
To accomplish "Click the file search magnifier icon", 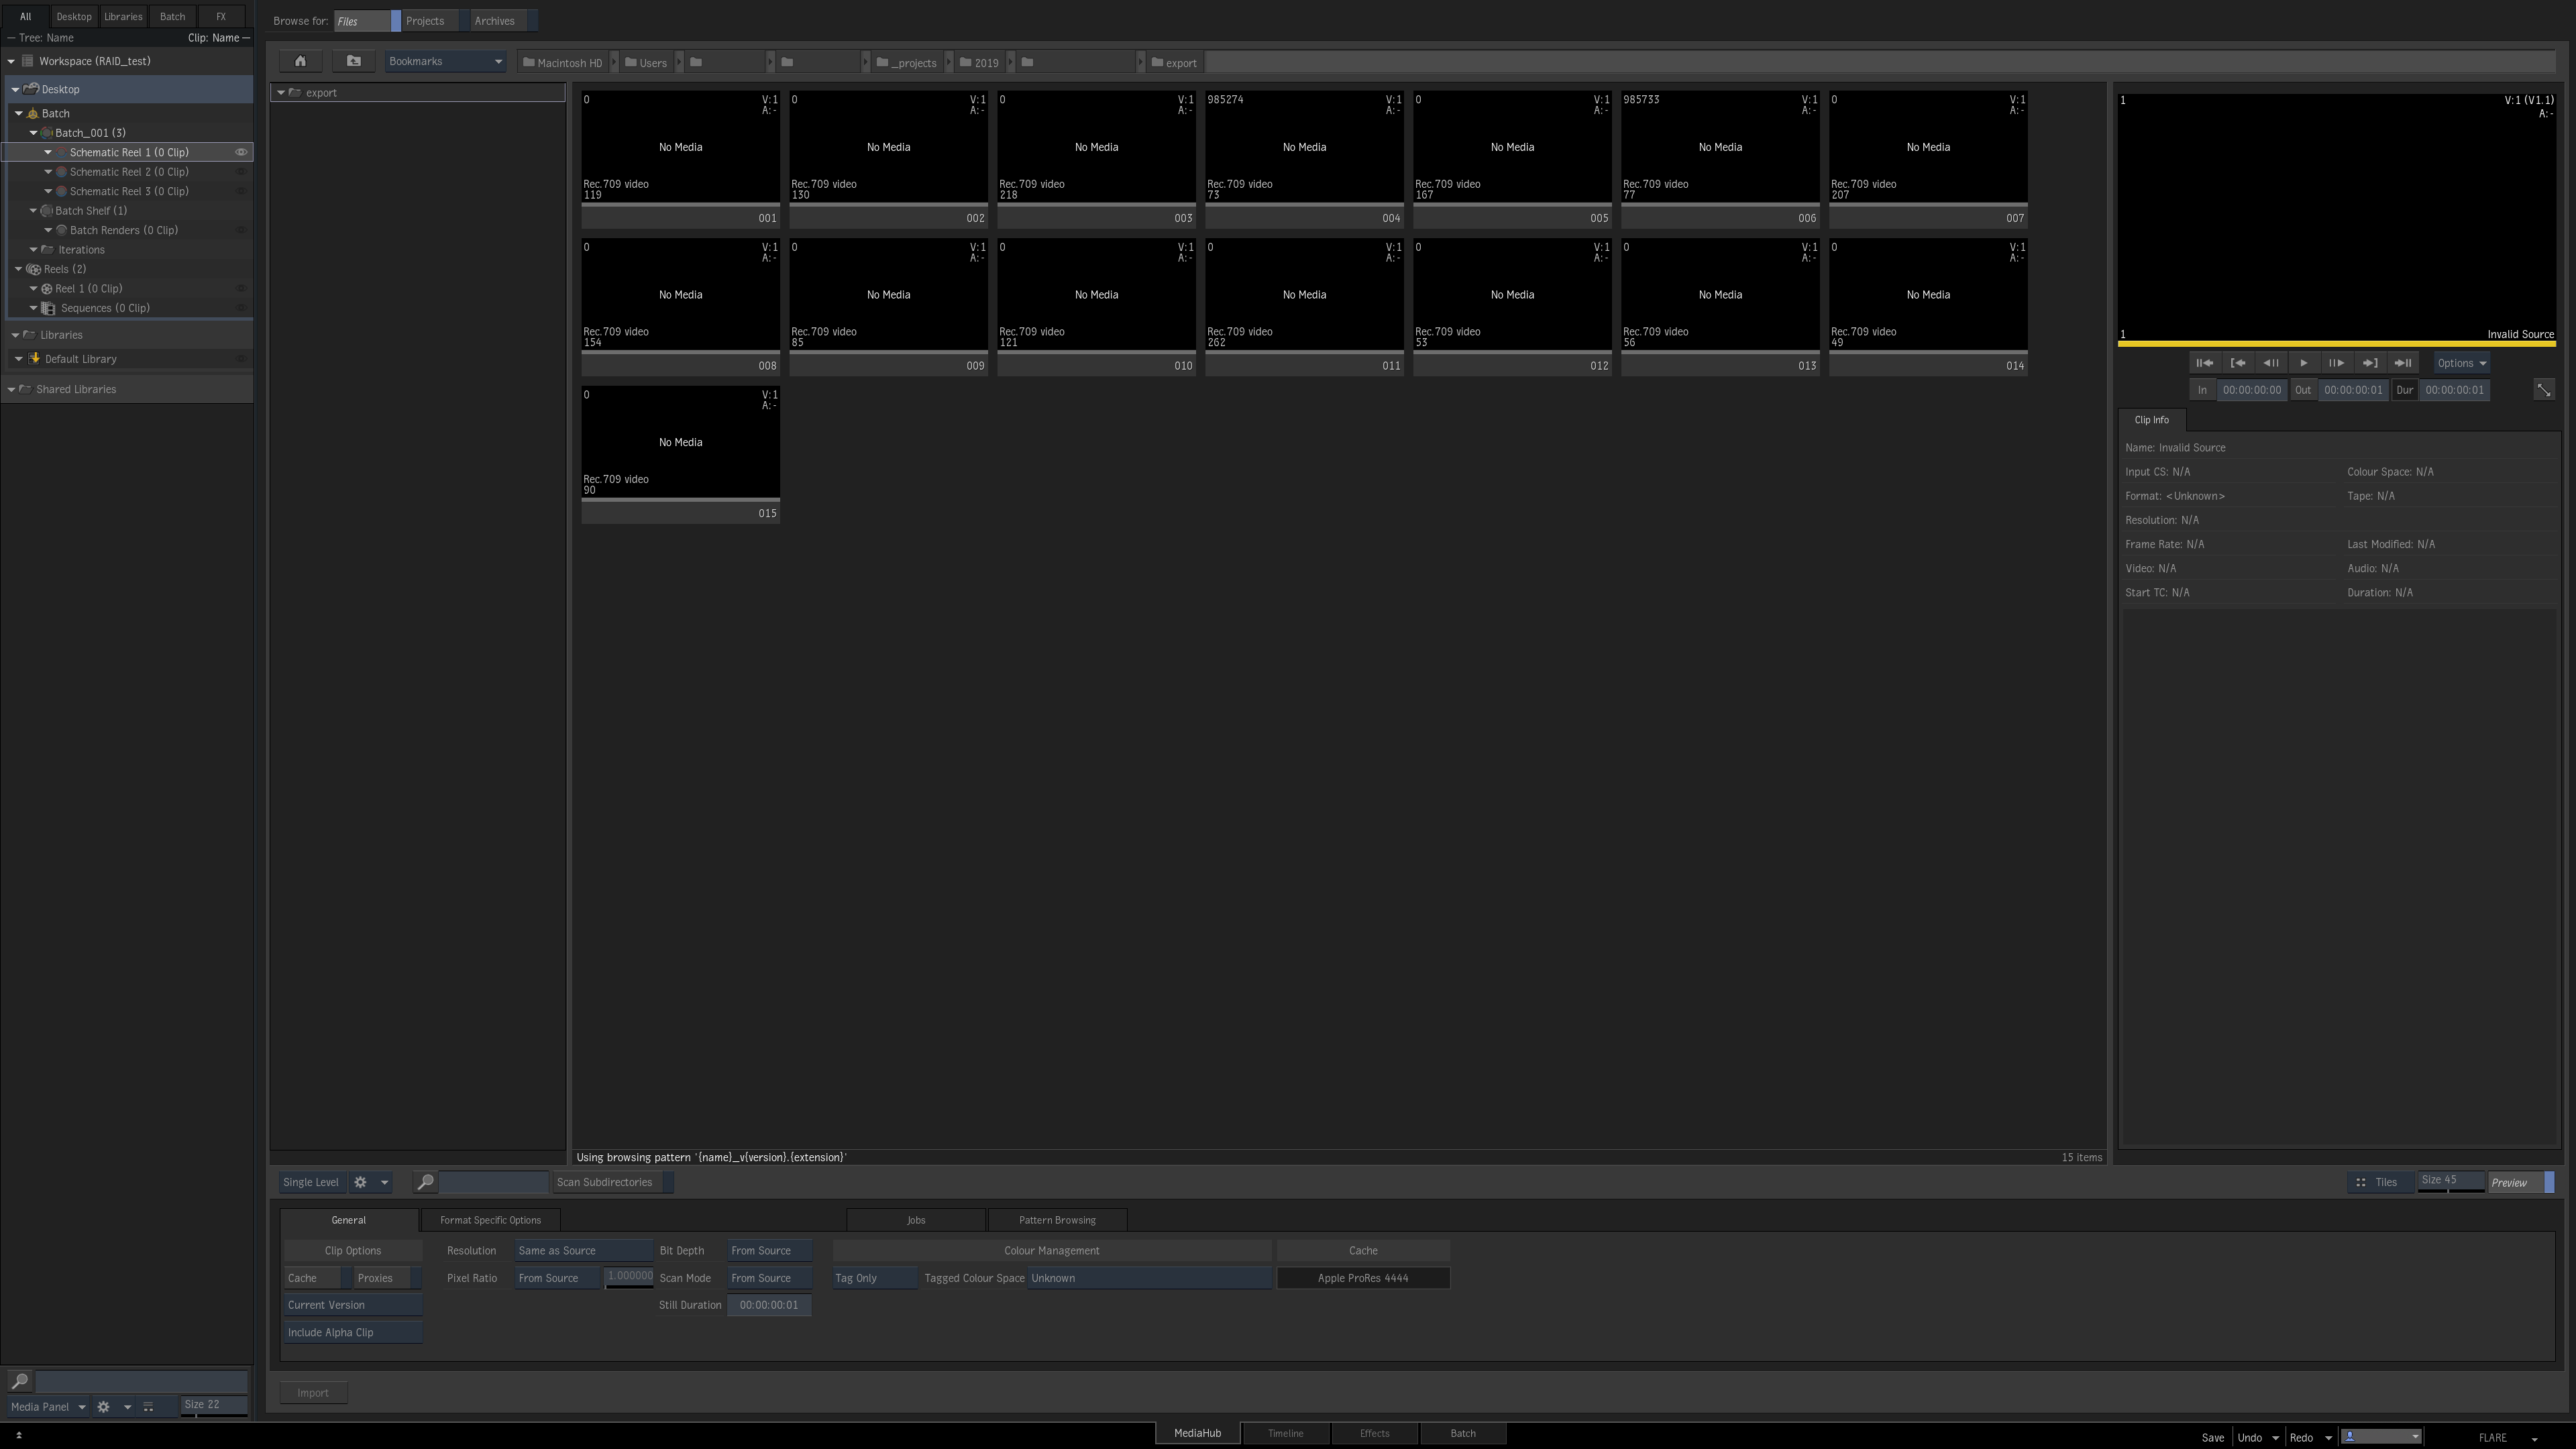I will point(425,1182).
